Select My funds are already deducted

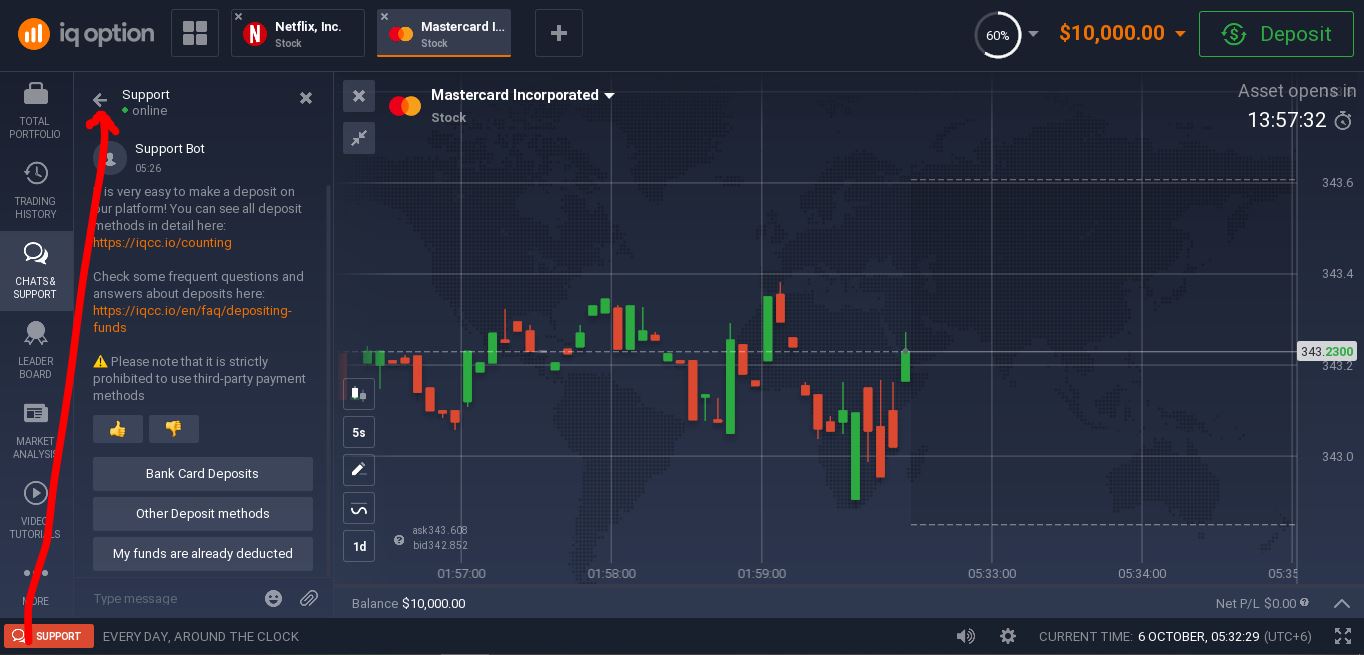point(203,554)
